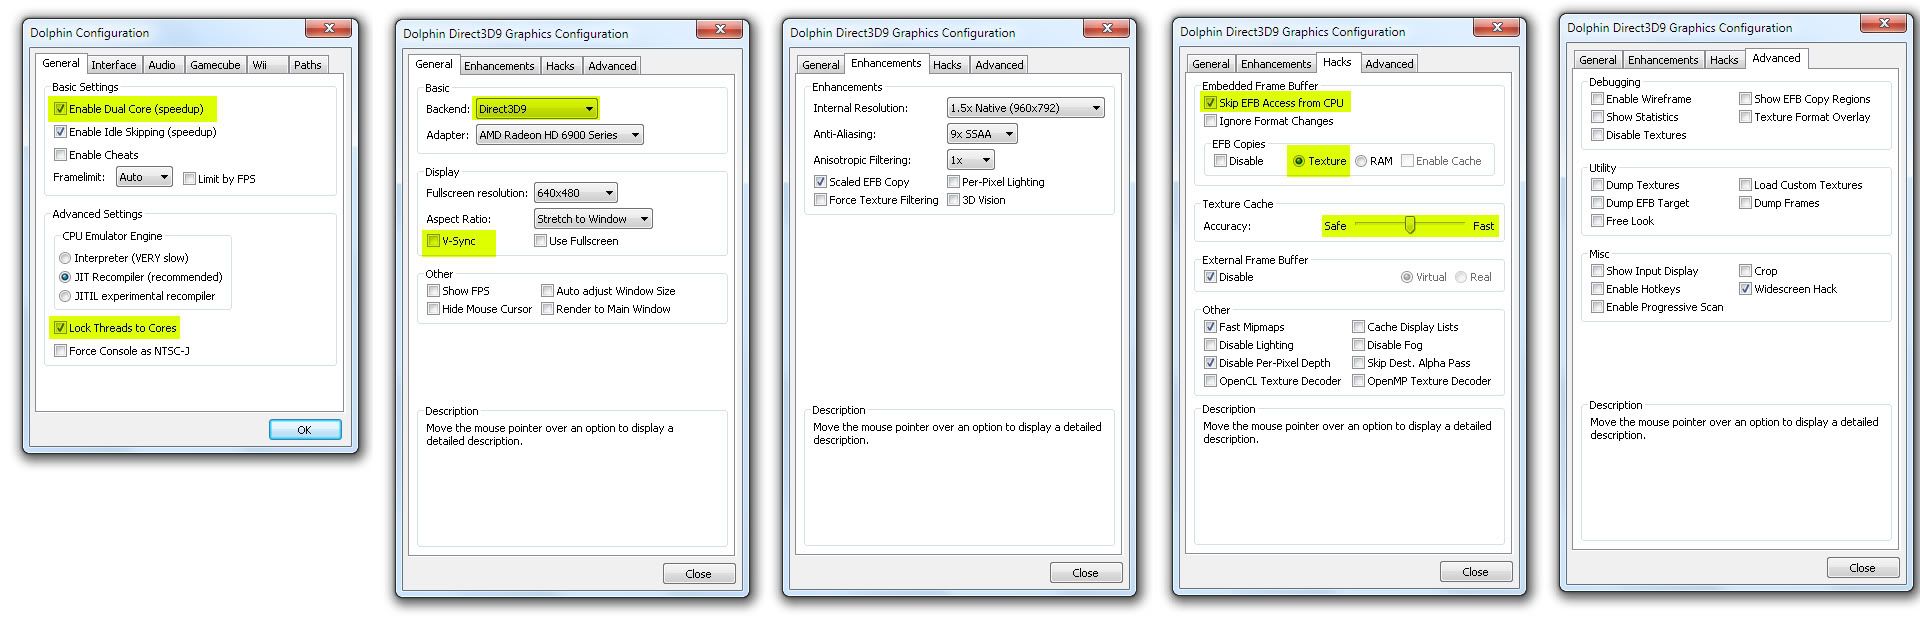Open the Adapter AMD Radeon dropdown
Viewport: 1920px width, 620px height.
pos(559,135)
